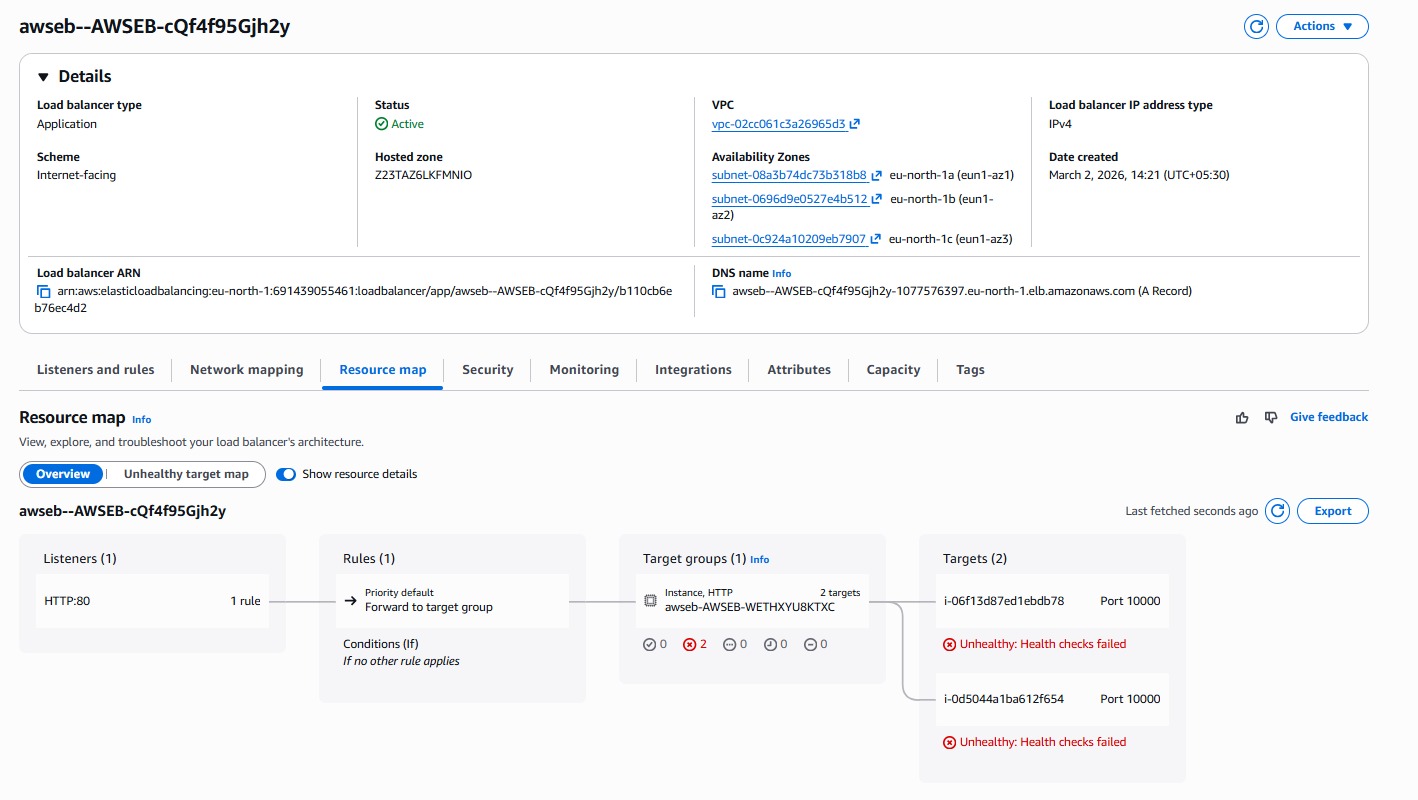Click the Export button
The width and height of the screenshot is (1418, 800).
click(x=1332, y=511)
